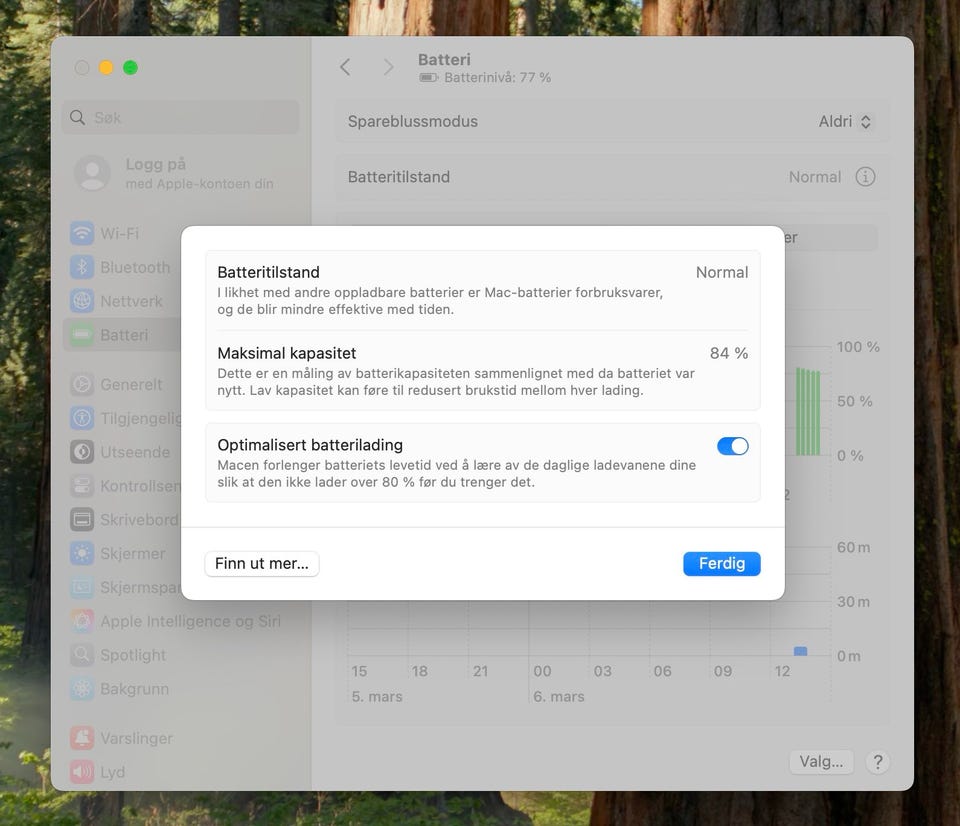Go back with the left chevron
Image resolution: width=960 pixels, height=826 pixels.
pos(345,67)
